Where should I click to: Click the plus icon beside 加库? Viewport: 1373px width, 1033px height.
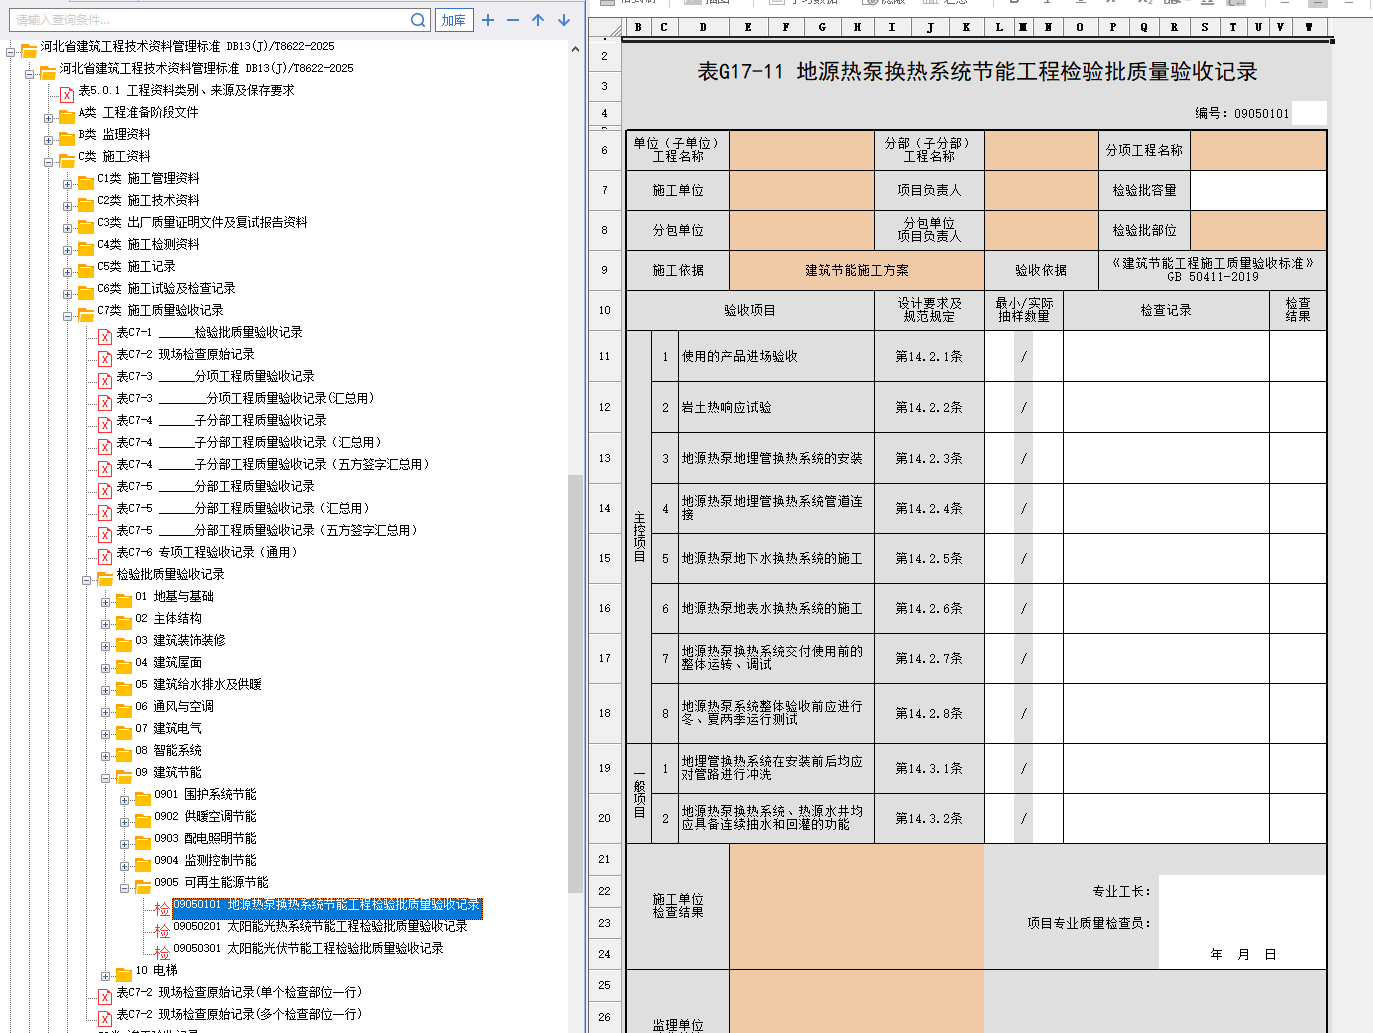point(488,20)
